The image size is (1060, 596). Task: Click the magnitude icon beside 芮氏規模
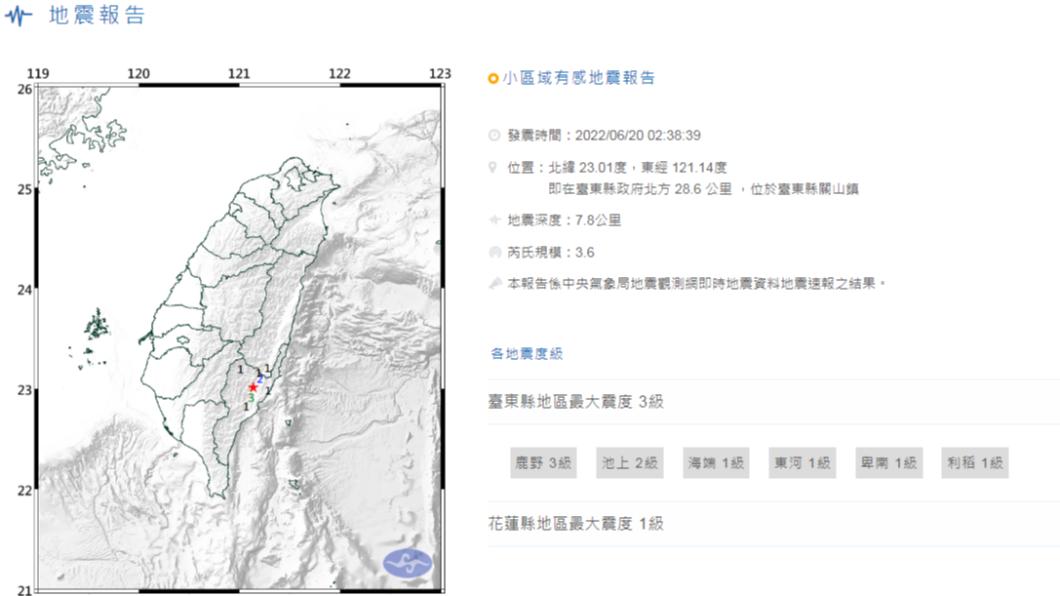494,252
